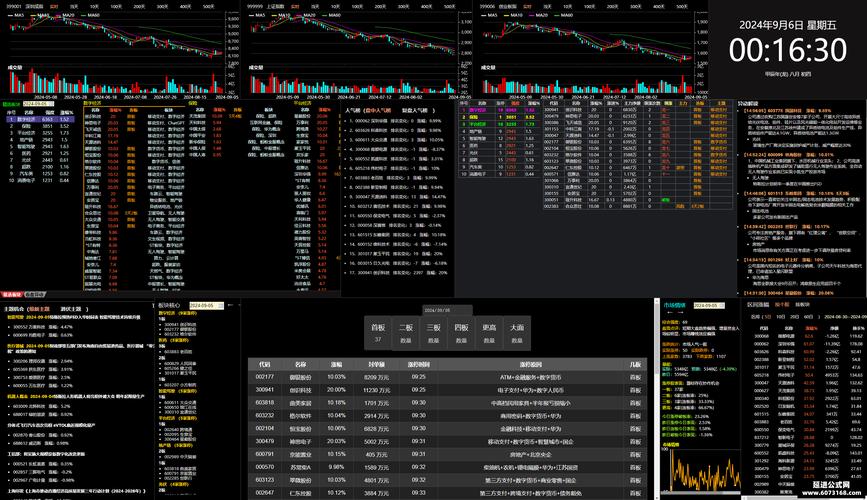Select 数字经济 row in the sector ranking
Screen dimensions: 867x500
click(25, 118)
